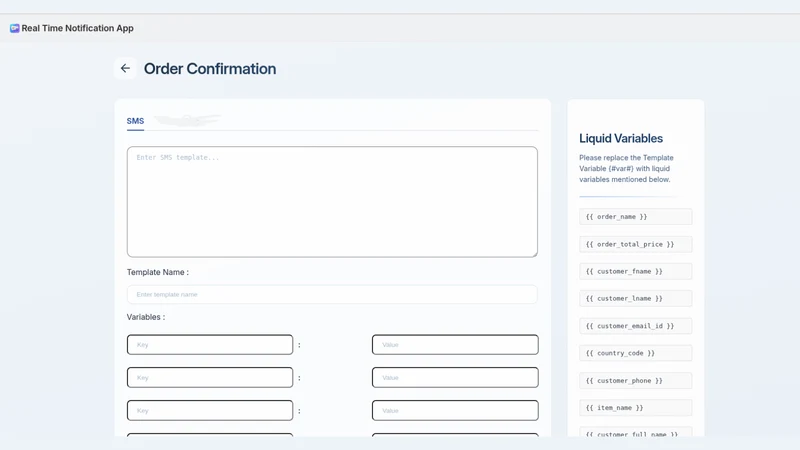This screenshot has width=800, height=450.
Task: Click the Liquid Variables heading
Action: (x=621, y=138)
